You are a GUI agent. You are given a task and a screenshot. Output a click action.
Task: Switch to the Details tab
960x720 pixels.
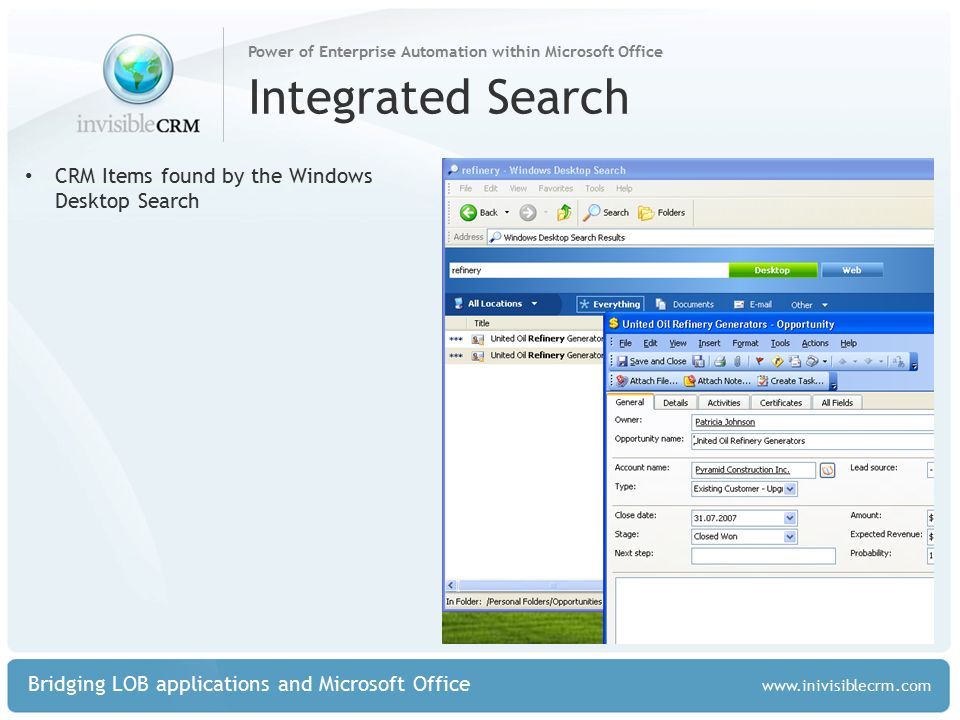(675, 403)
